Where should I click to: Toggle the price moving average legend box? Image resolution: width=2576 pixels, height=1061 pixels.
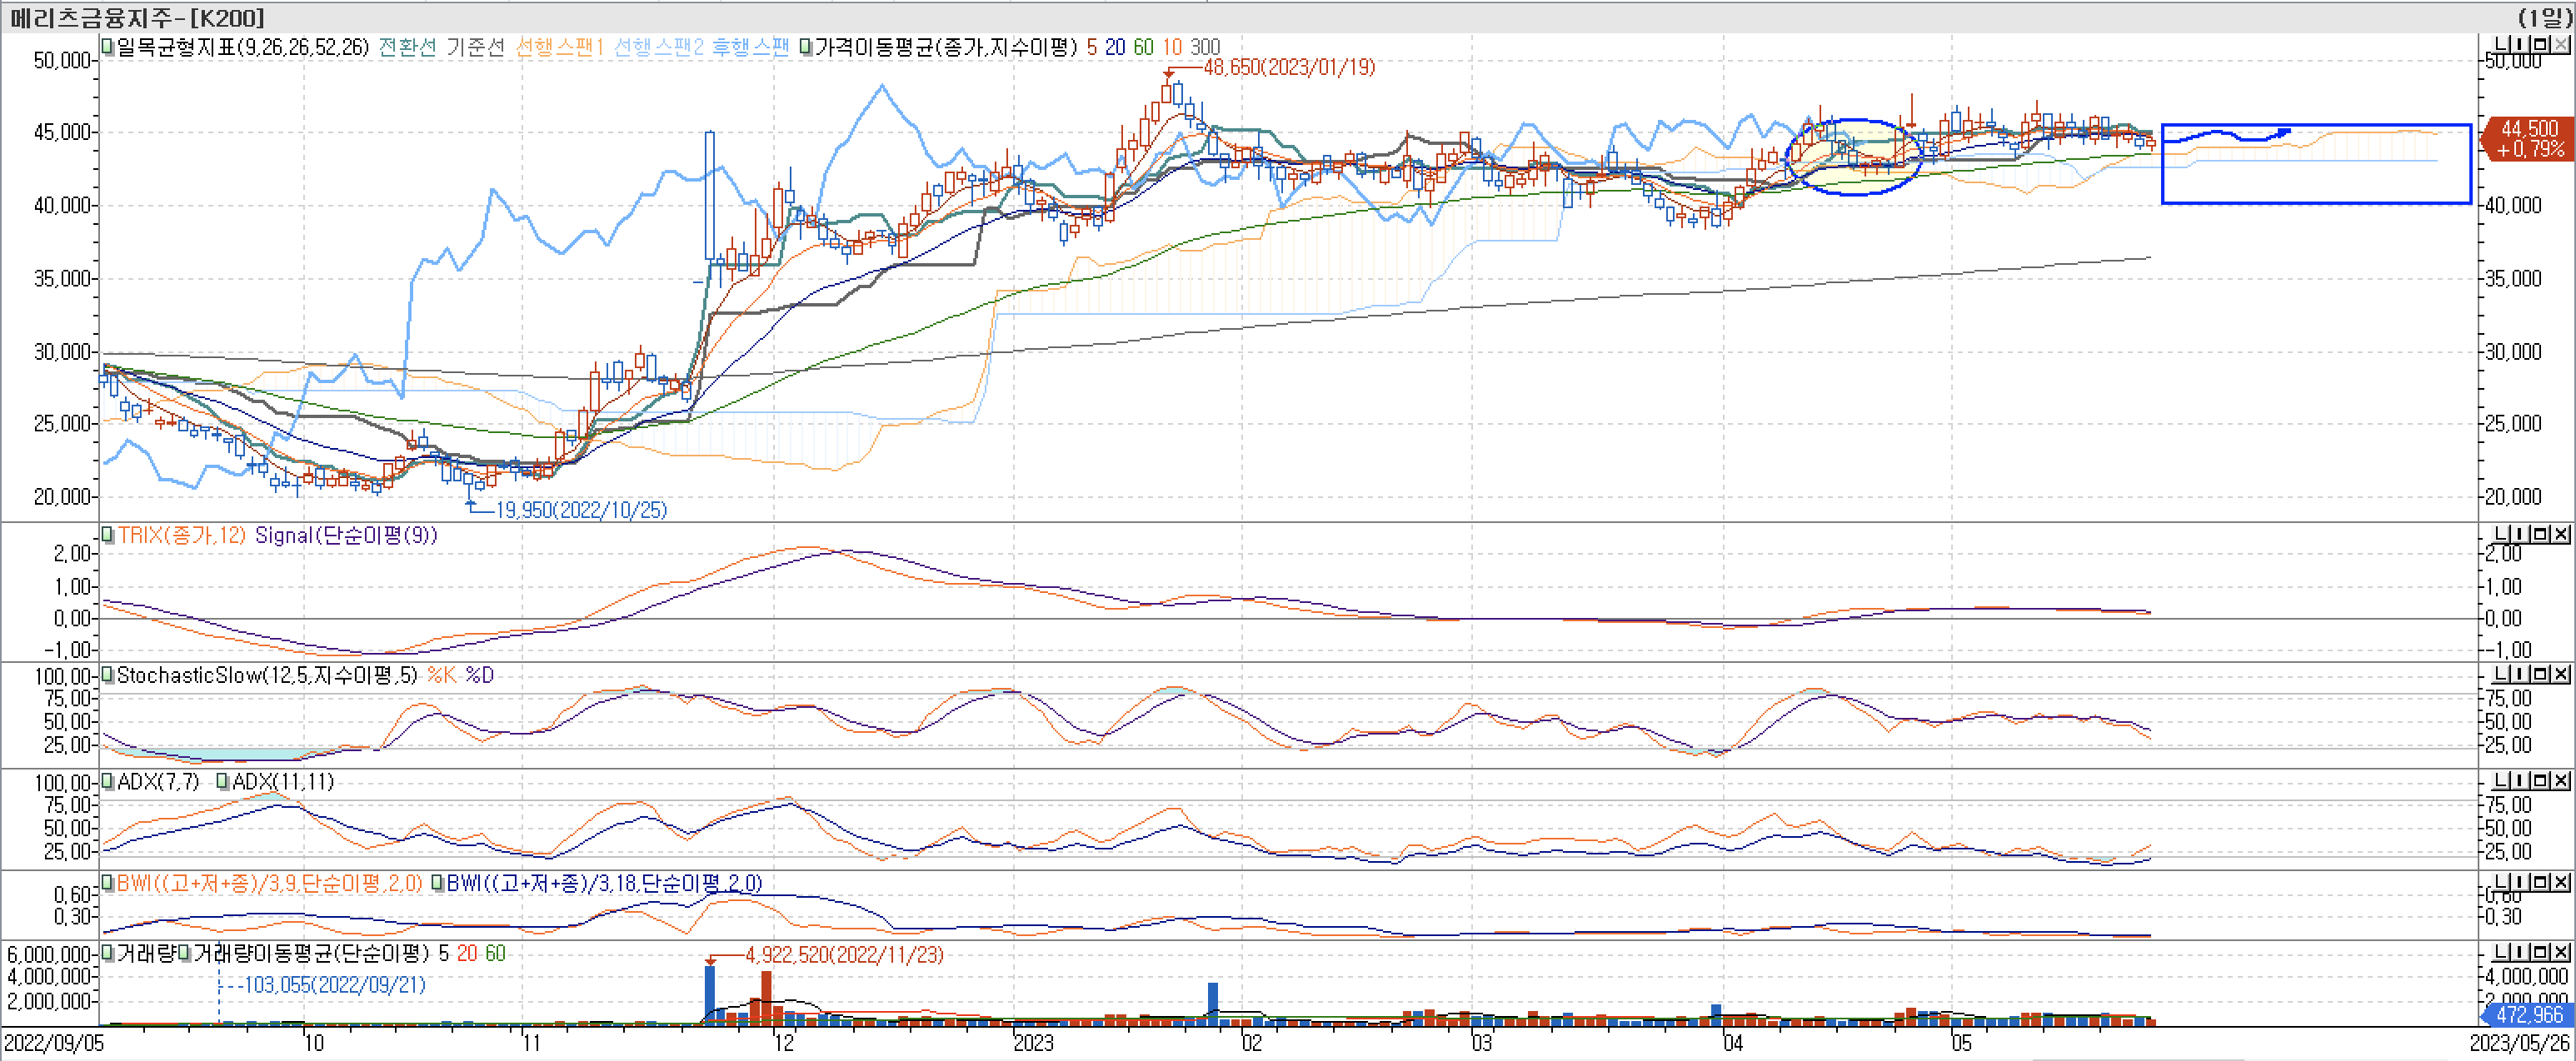coord(806,47)
